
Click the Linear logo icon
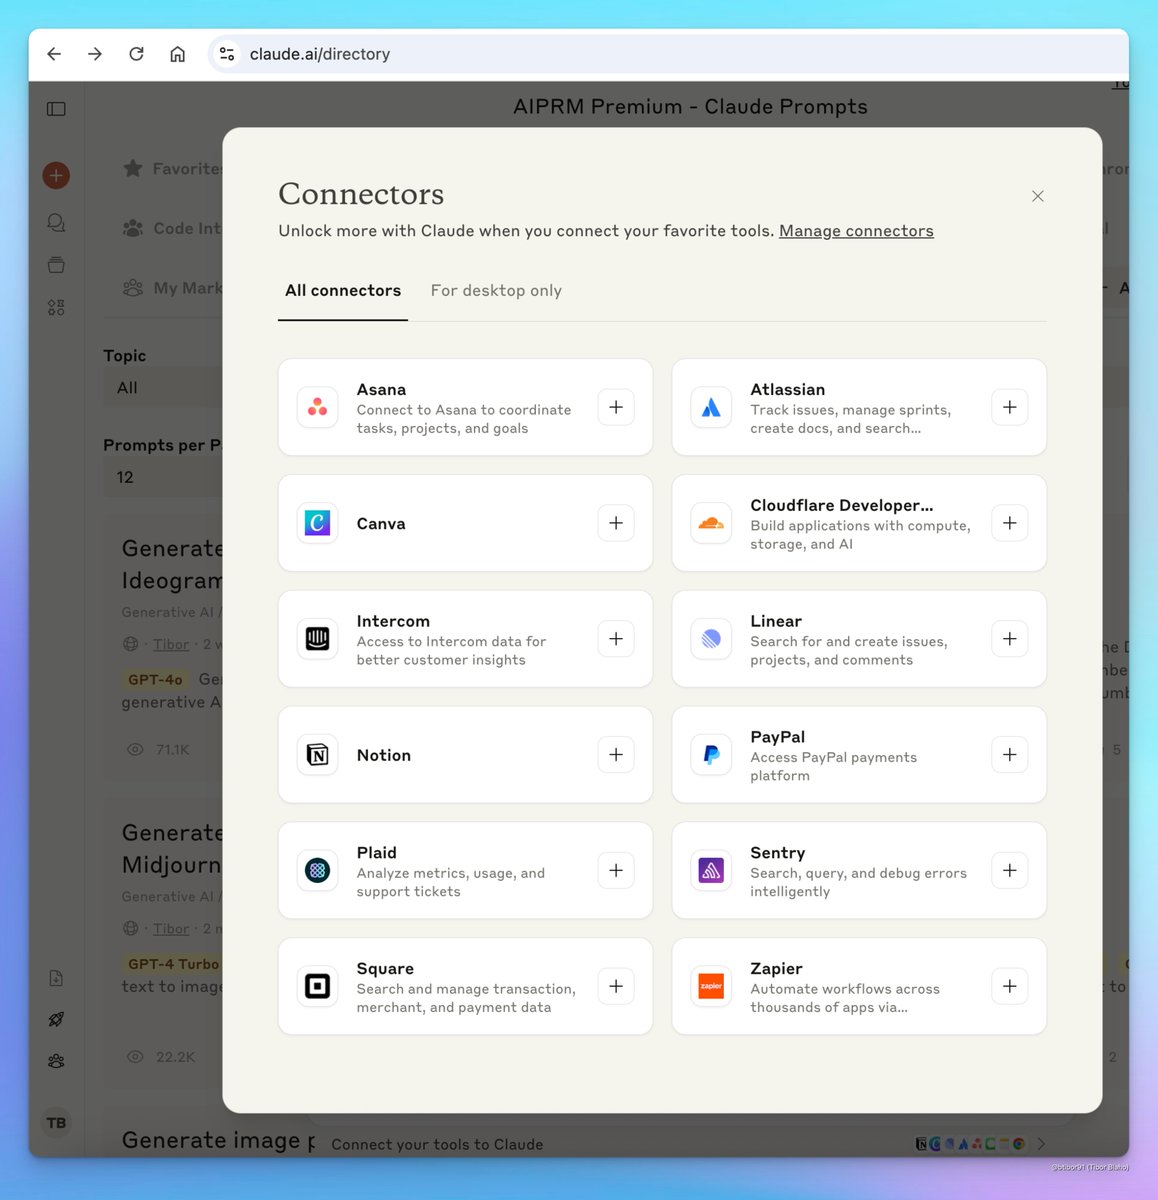711,639
